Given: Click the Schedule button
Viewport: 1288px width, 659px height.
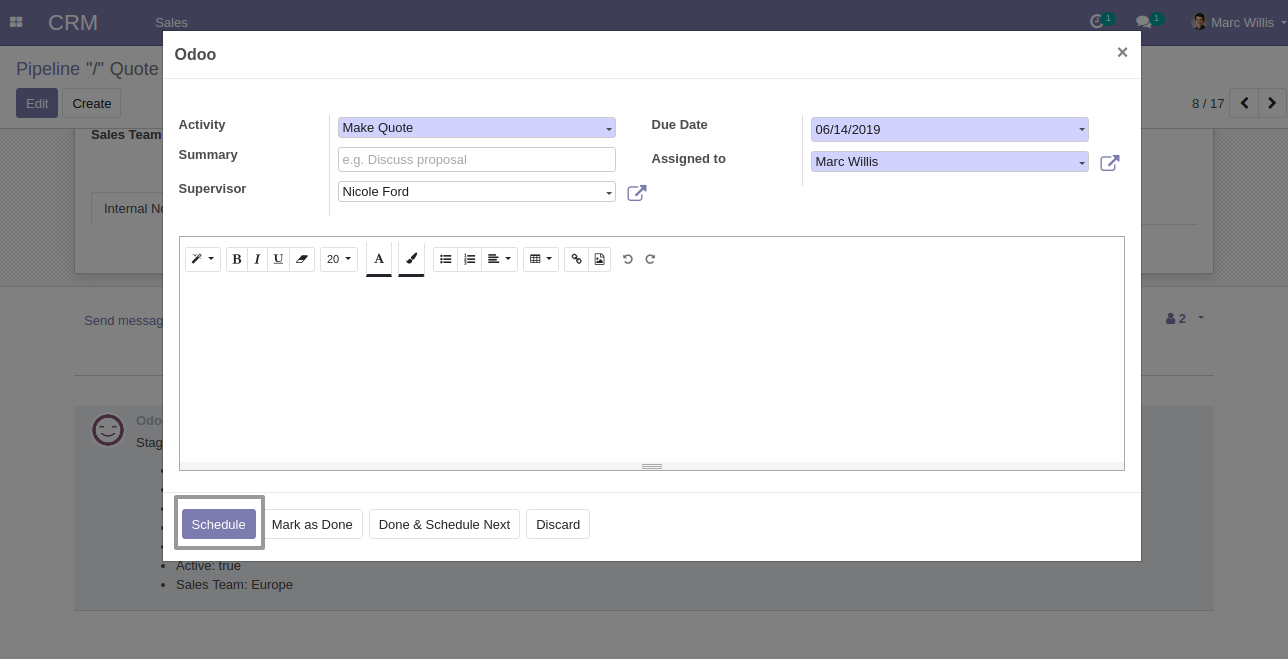Looking at the screenshot, I should pyautogui.click(x=219, y=524).
